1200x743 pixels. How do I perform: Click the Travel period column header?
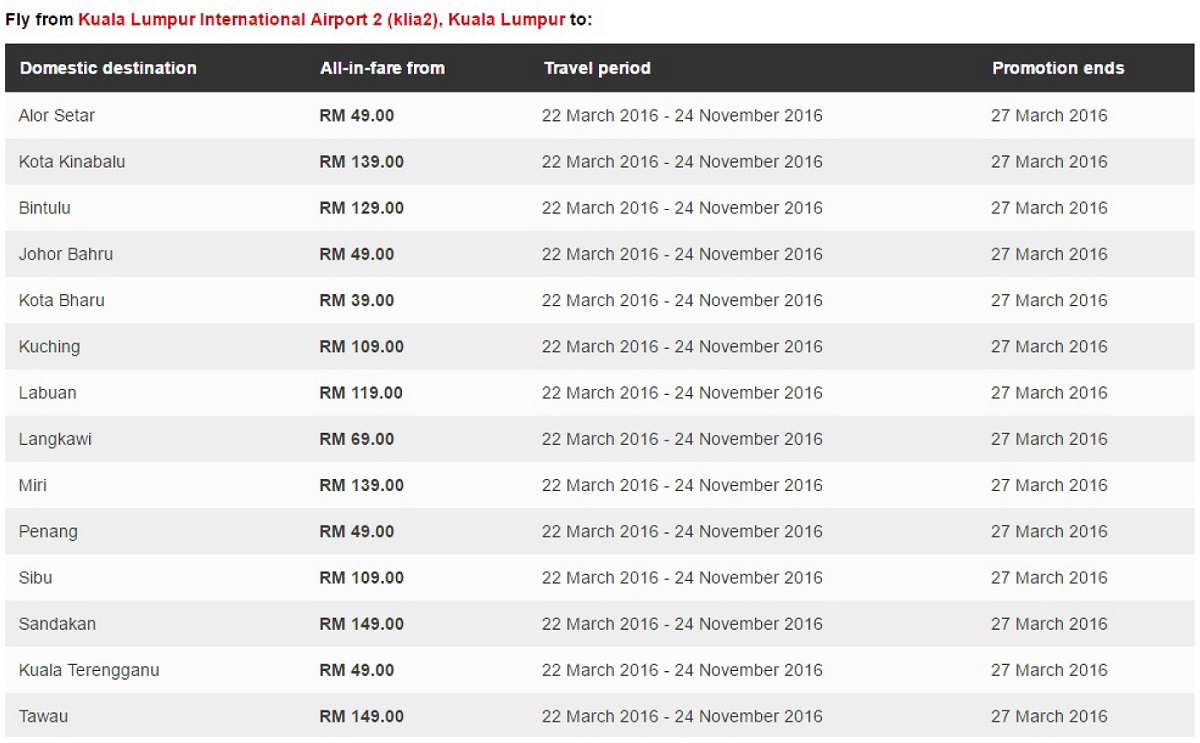tap(597, 68)
